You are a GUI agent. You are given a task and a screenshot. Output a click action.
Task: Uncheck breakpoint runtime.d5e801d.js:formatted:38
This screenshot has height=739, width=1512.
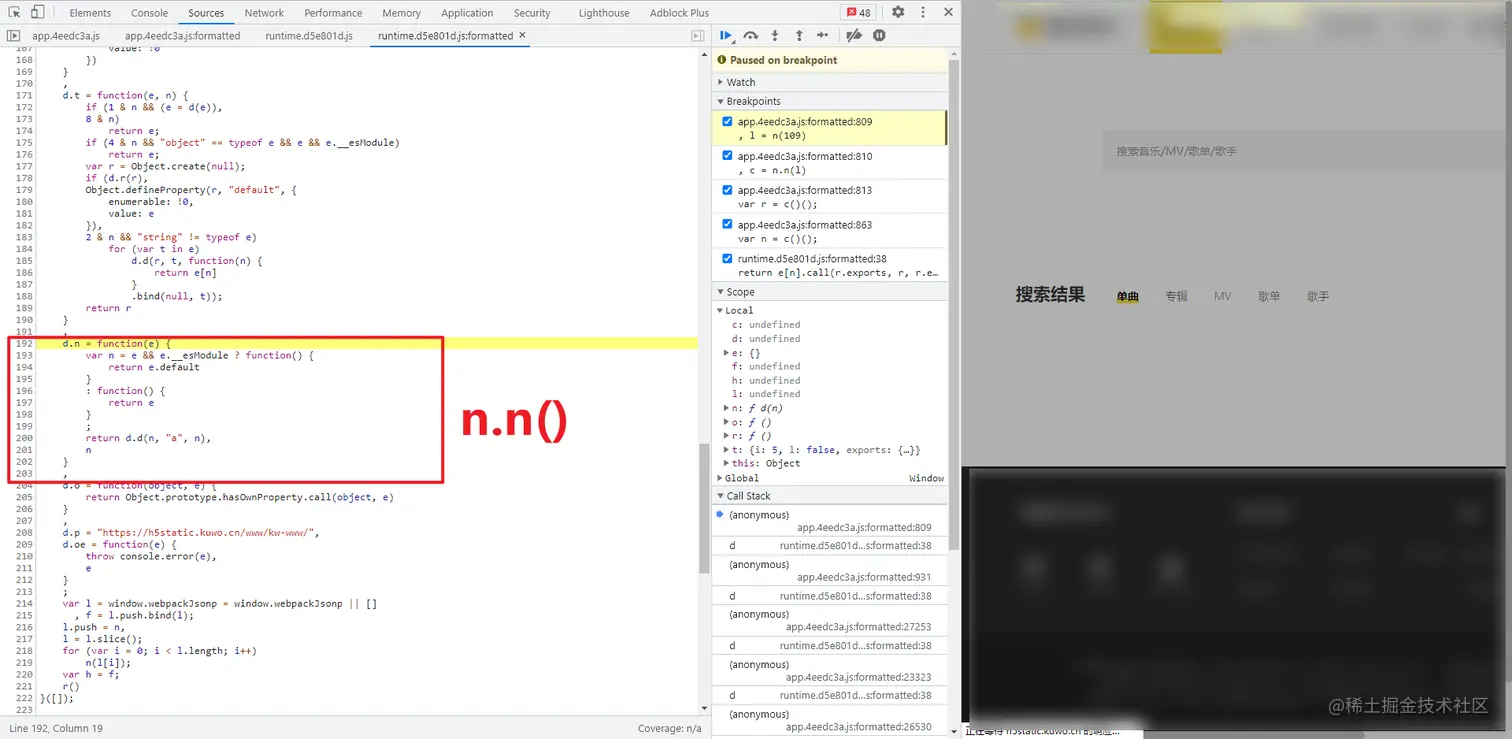pos(727,259)
